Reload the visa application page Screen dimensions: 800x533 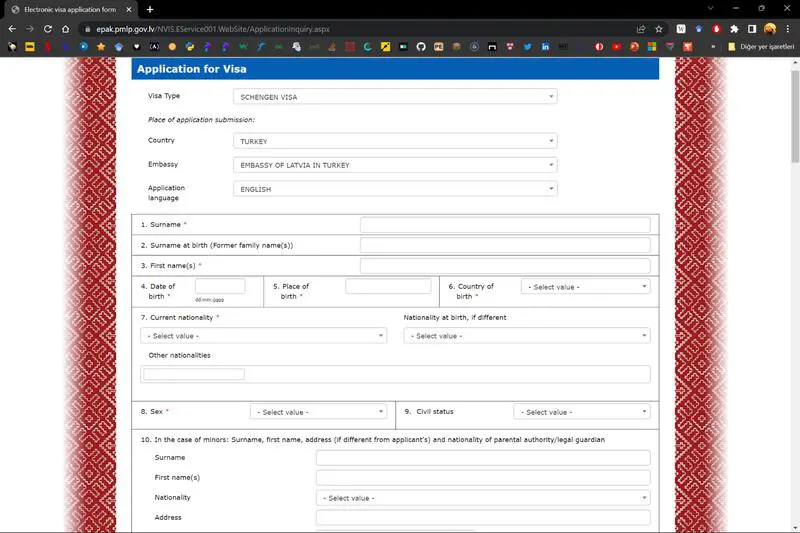point(54,29)
